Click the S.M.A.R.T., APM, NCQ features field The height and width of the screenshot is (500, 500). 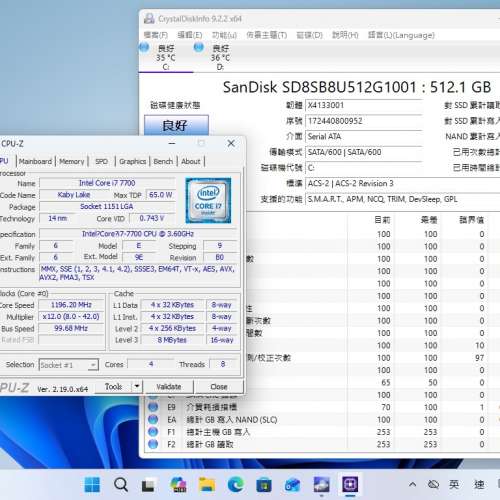click(x=403, y=199)
